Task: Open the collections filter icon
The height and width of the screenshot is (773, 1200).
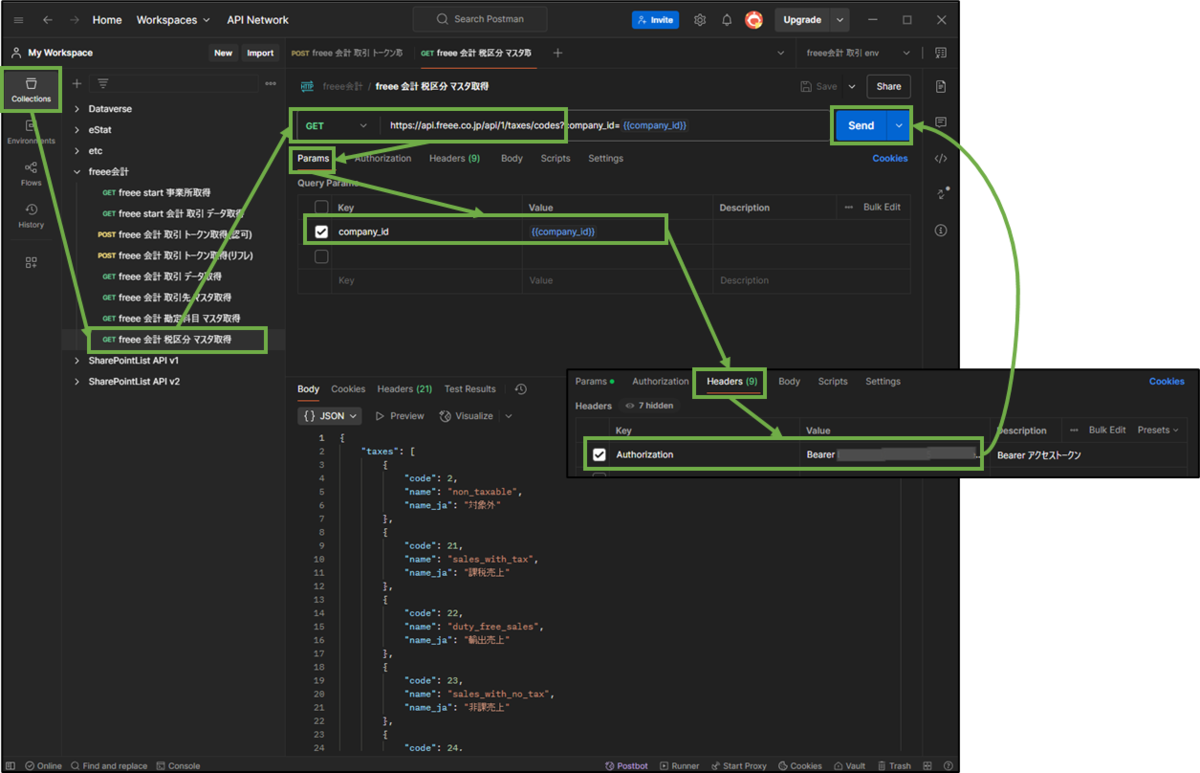Action: pos(103,84)
